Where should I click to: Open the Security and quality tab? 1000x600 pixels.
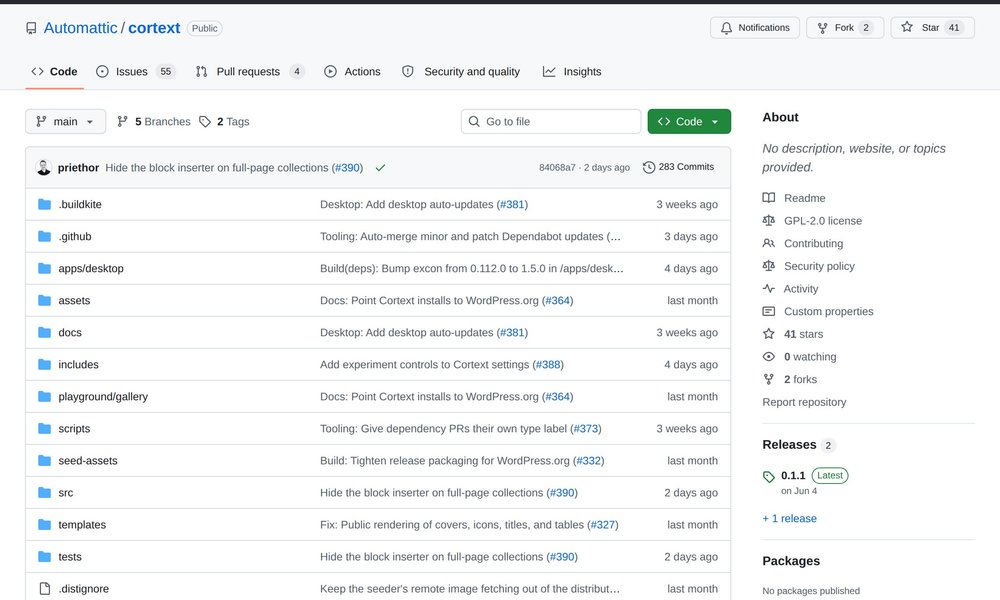point(460,71)
